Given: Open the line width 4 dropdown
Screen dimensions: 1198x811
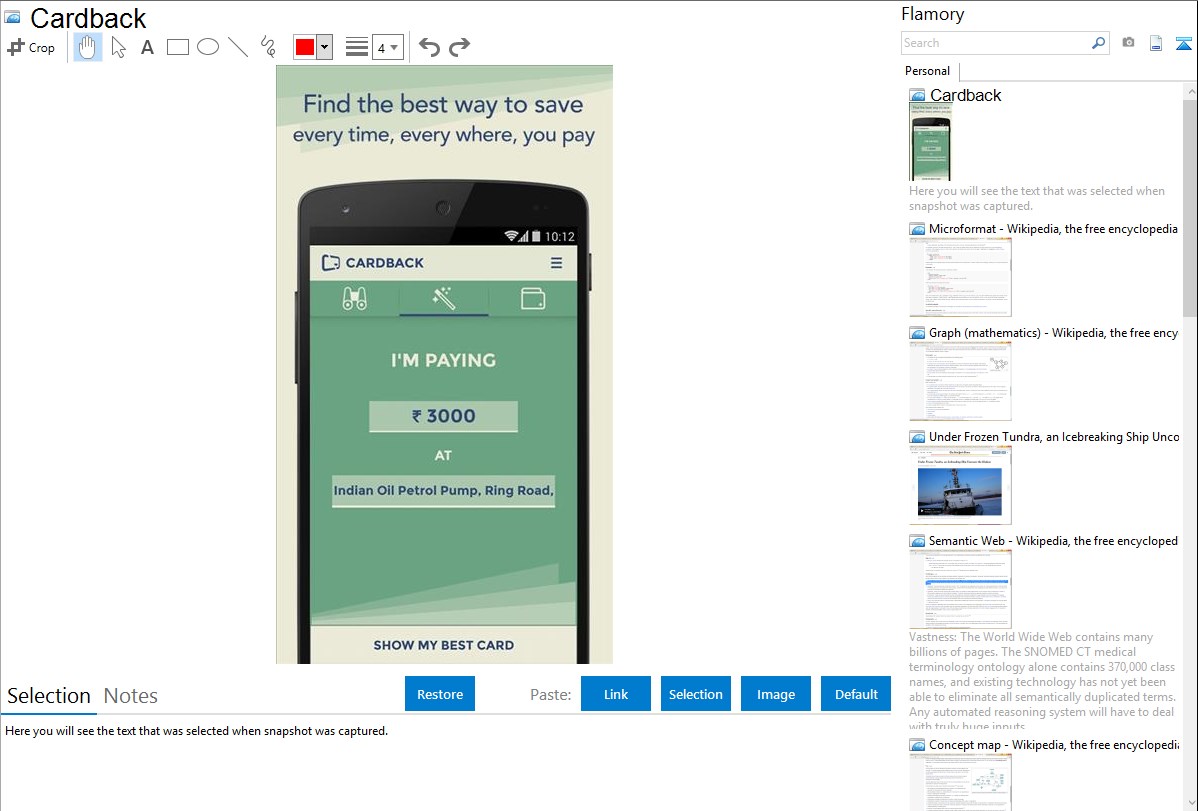Looking at the screenshot, I should tap(388, 47).
